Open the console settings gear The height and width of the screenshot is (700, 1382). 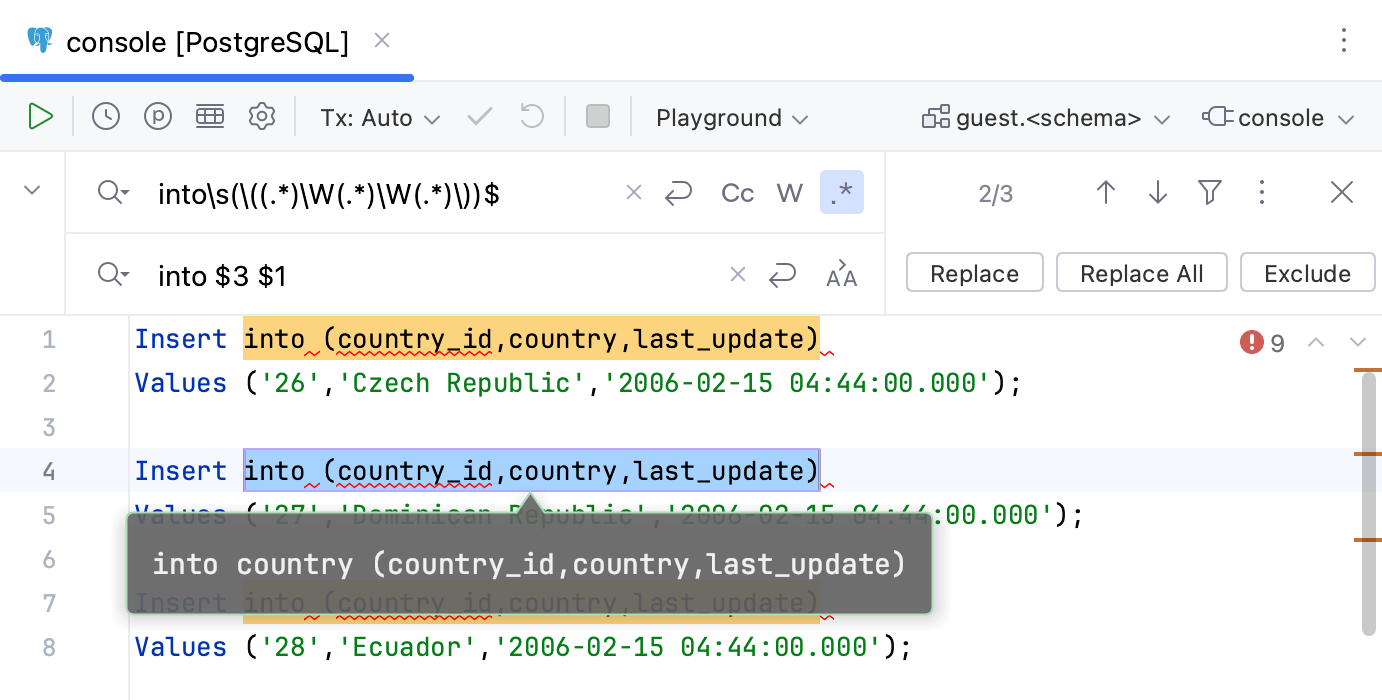[262, 117]
